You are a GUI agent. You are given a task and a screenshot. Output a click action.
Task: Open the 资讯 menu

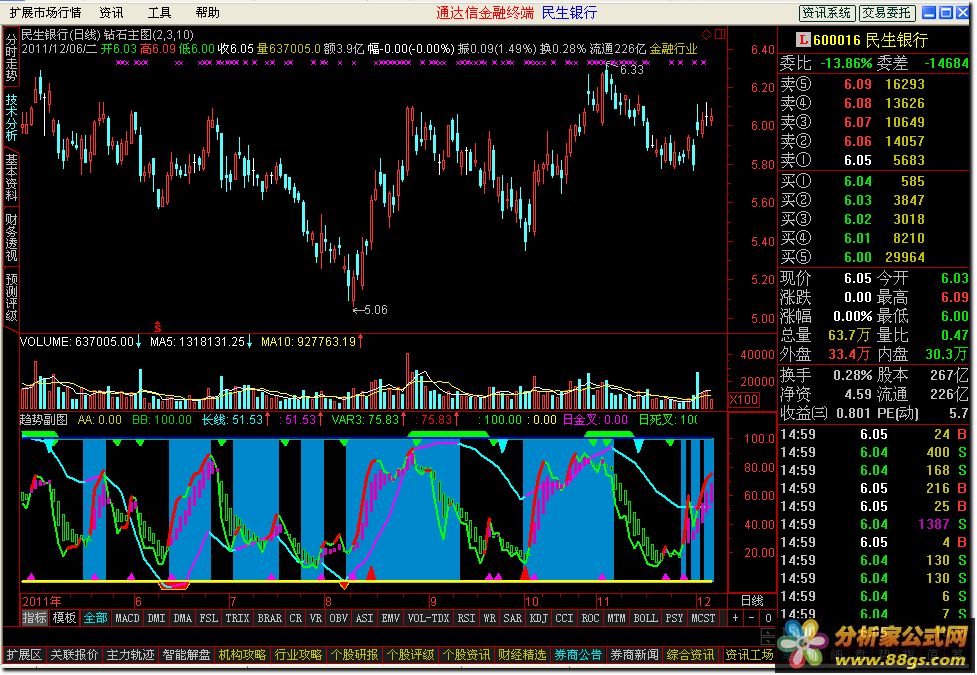(112, 12)
